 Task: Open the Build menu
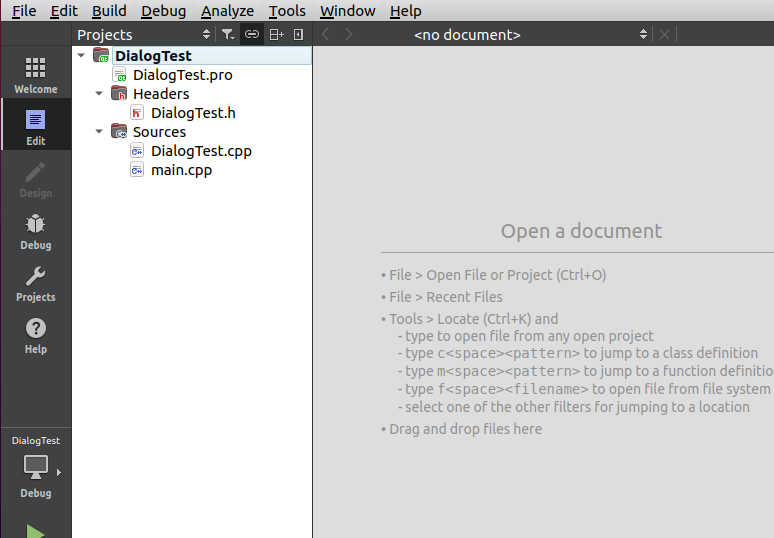click(x=109, y=11)
